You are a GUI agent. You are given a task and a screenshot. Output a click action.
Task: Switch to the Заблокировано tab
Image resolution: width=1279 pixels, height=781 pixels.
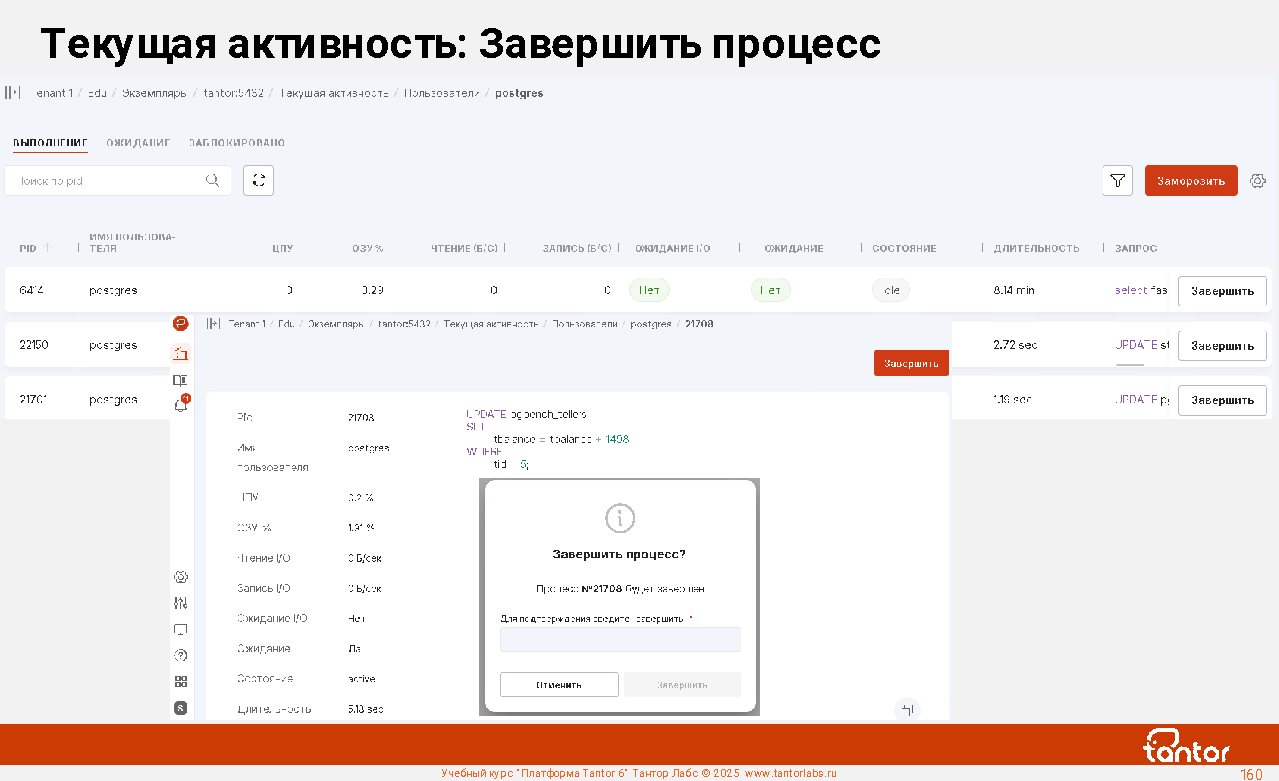[x=237, y=143]
